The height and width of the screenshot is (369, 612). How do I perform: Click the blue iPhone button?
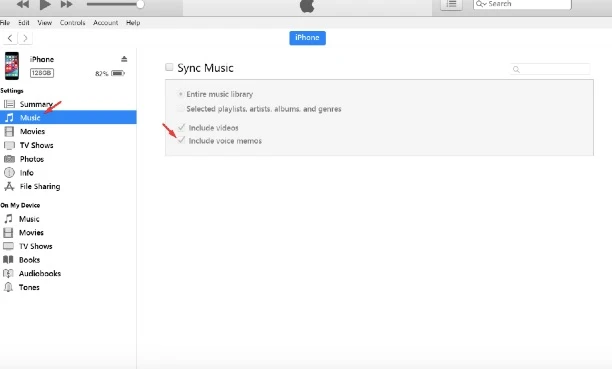point(308,38)
